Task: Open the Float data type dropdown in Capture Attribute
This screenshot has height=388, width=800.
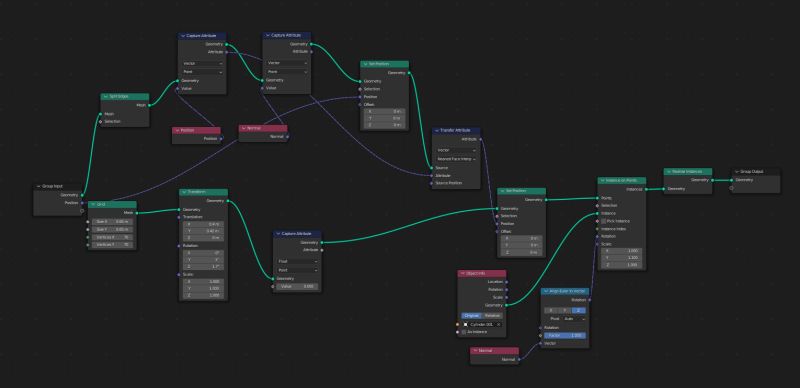Action: (x=297, y=261)
